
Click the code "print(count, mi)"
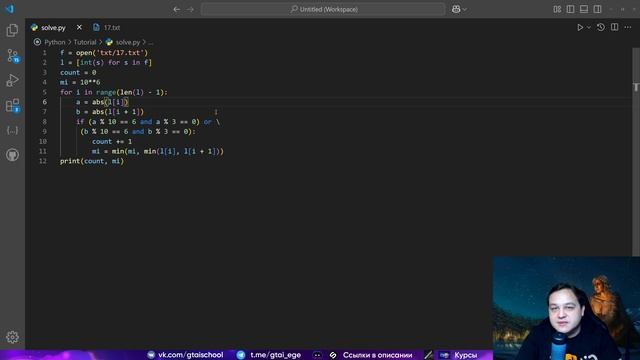pos(92,161)
